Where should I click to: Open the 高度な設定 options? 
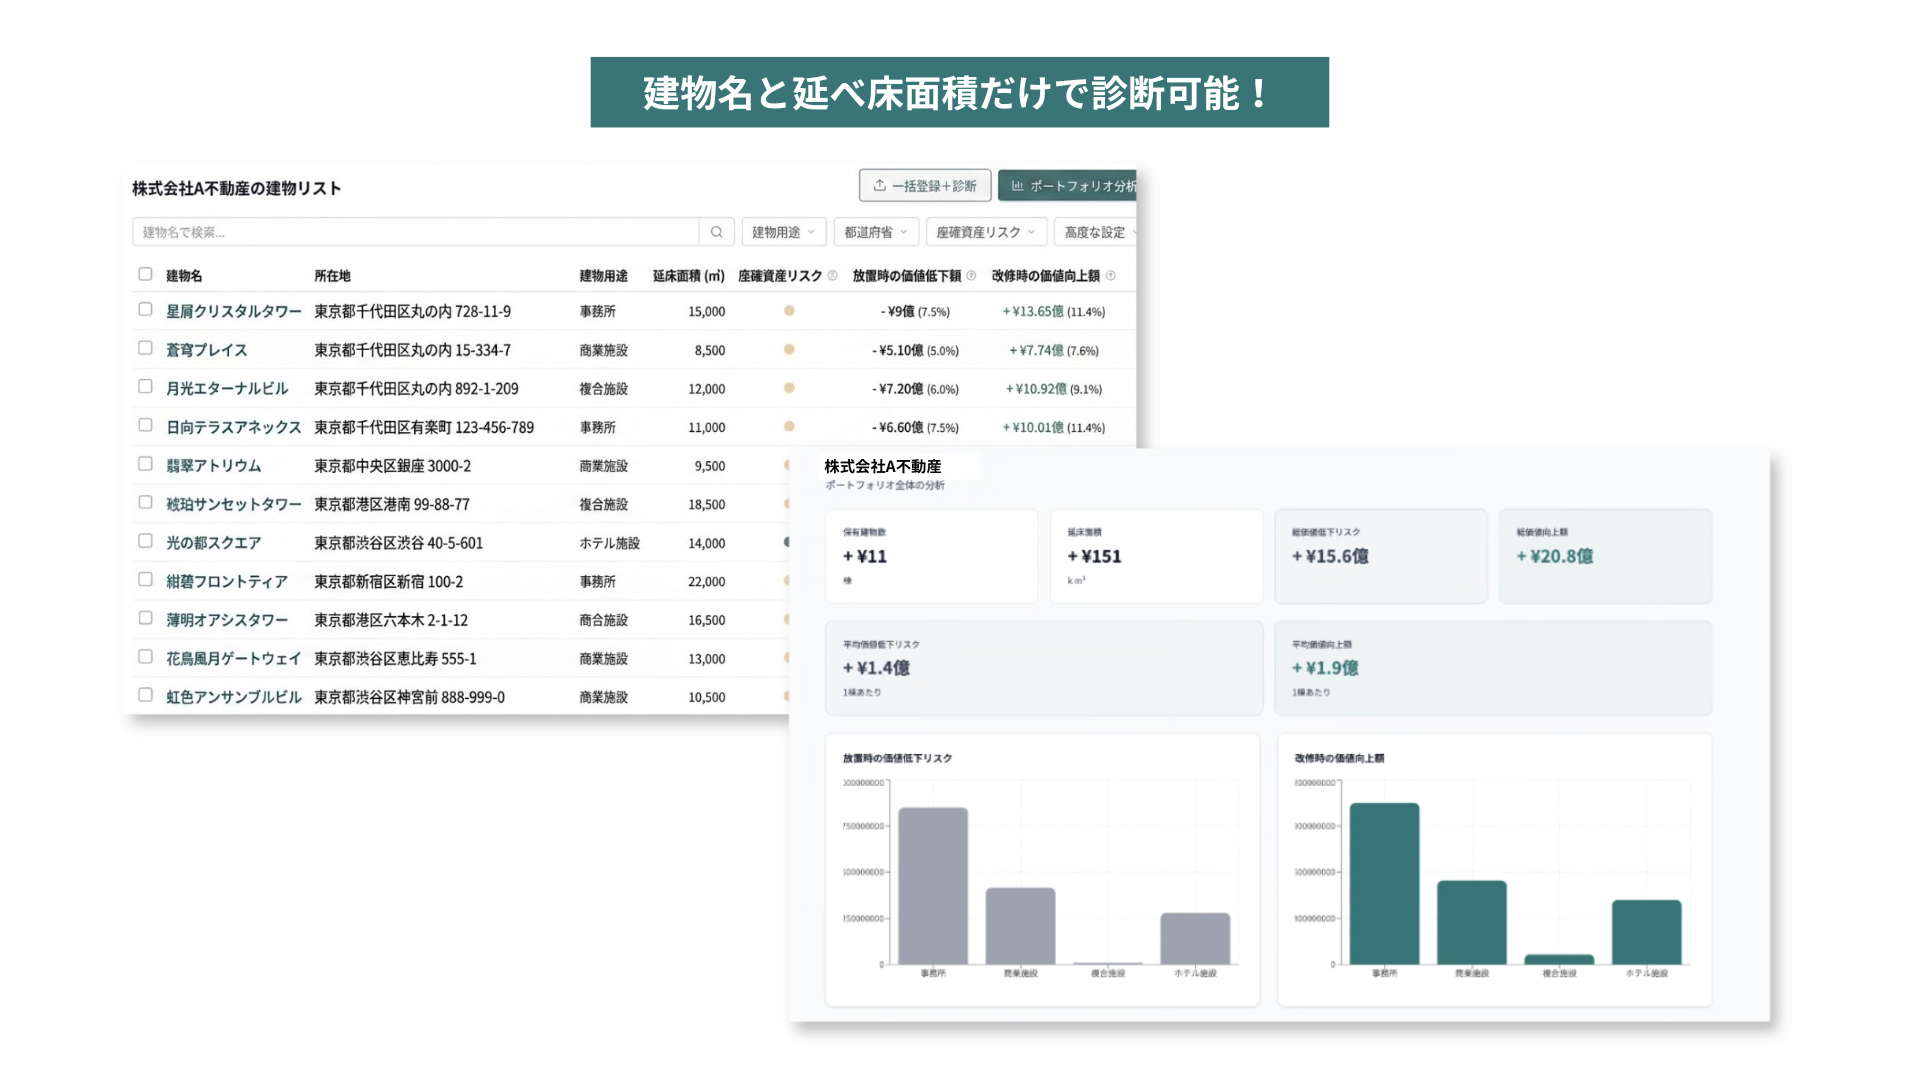[x=1096, y=232]
